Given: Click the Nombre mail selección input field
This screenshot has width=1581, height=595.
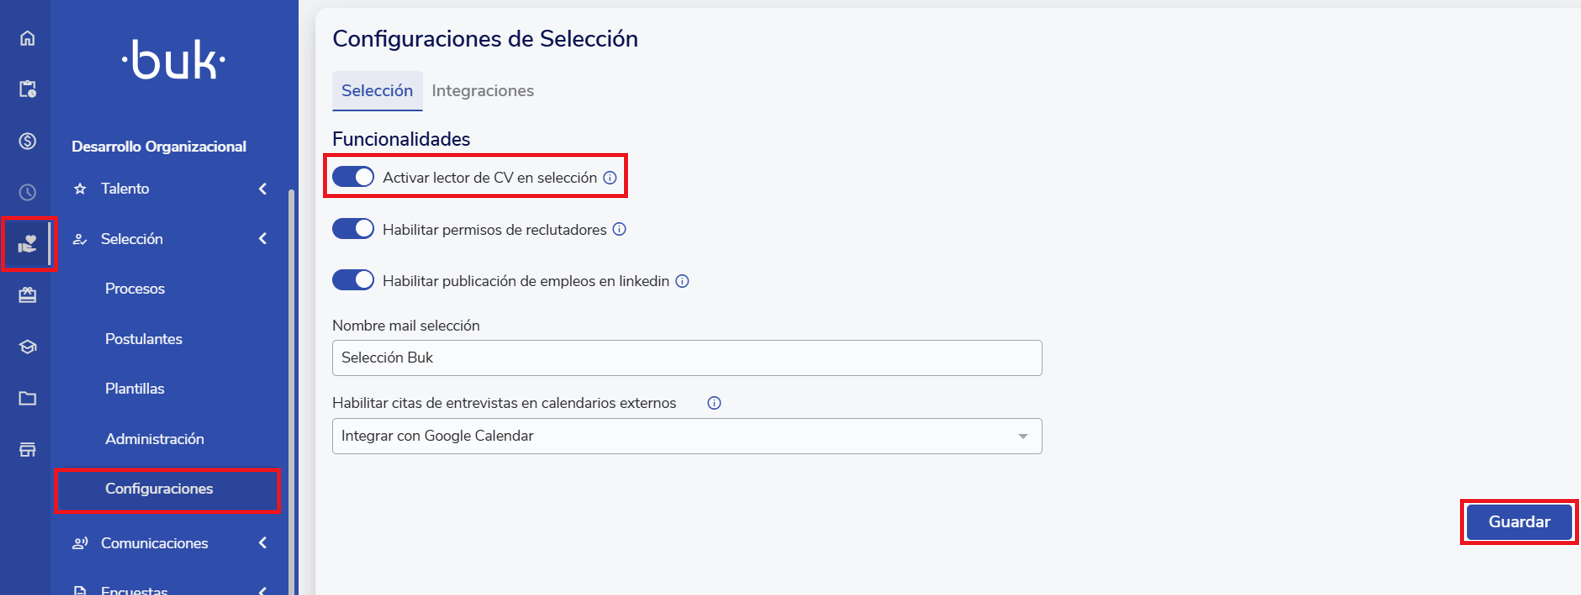Looking at the screenshot, I should [x=686, y=358].
